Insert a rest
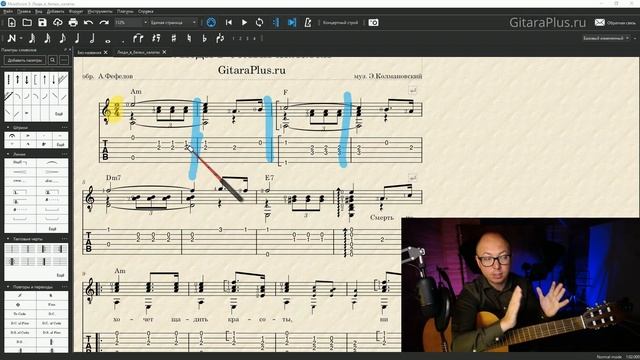The image size is (640, 360). [x=156, y=38]
